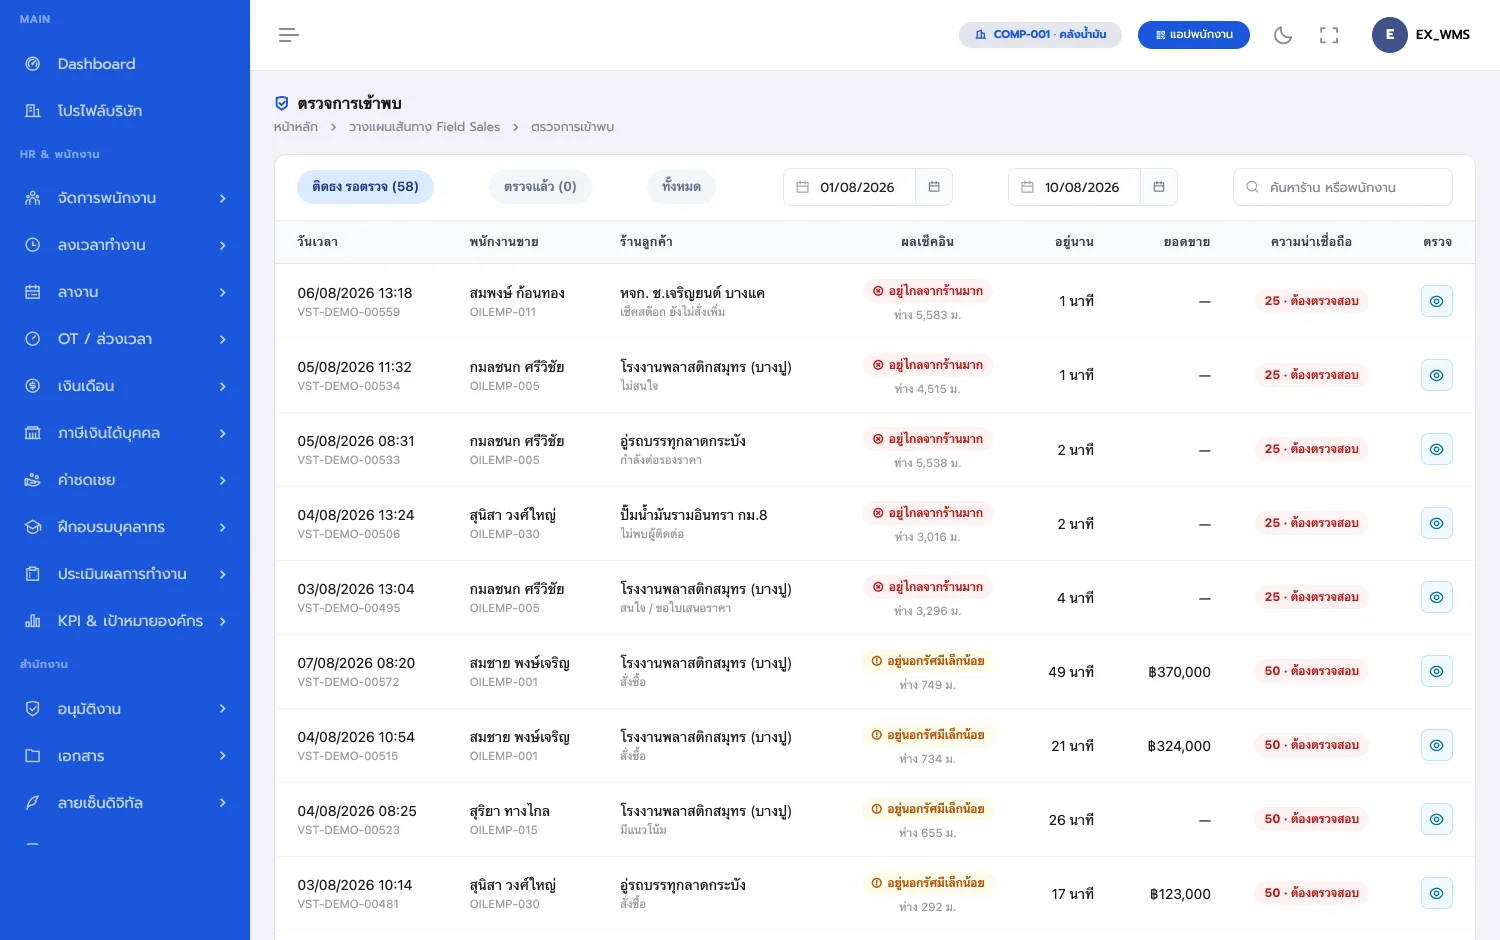View check-in details for VST-DEMO-00559
This screenshot has width=1500, height=940.
click(x=1436, y=301)
